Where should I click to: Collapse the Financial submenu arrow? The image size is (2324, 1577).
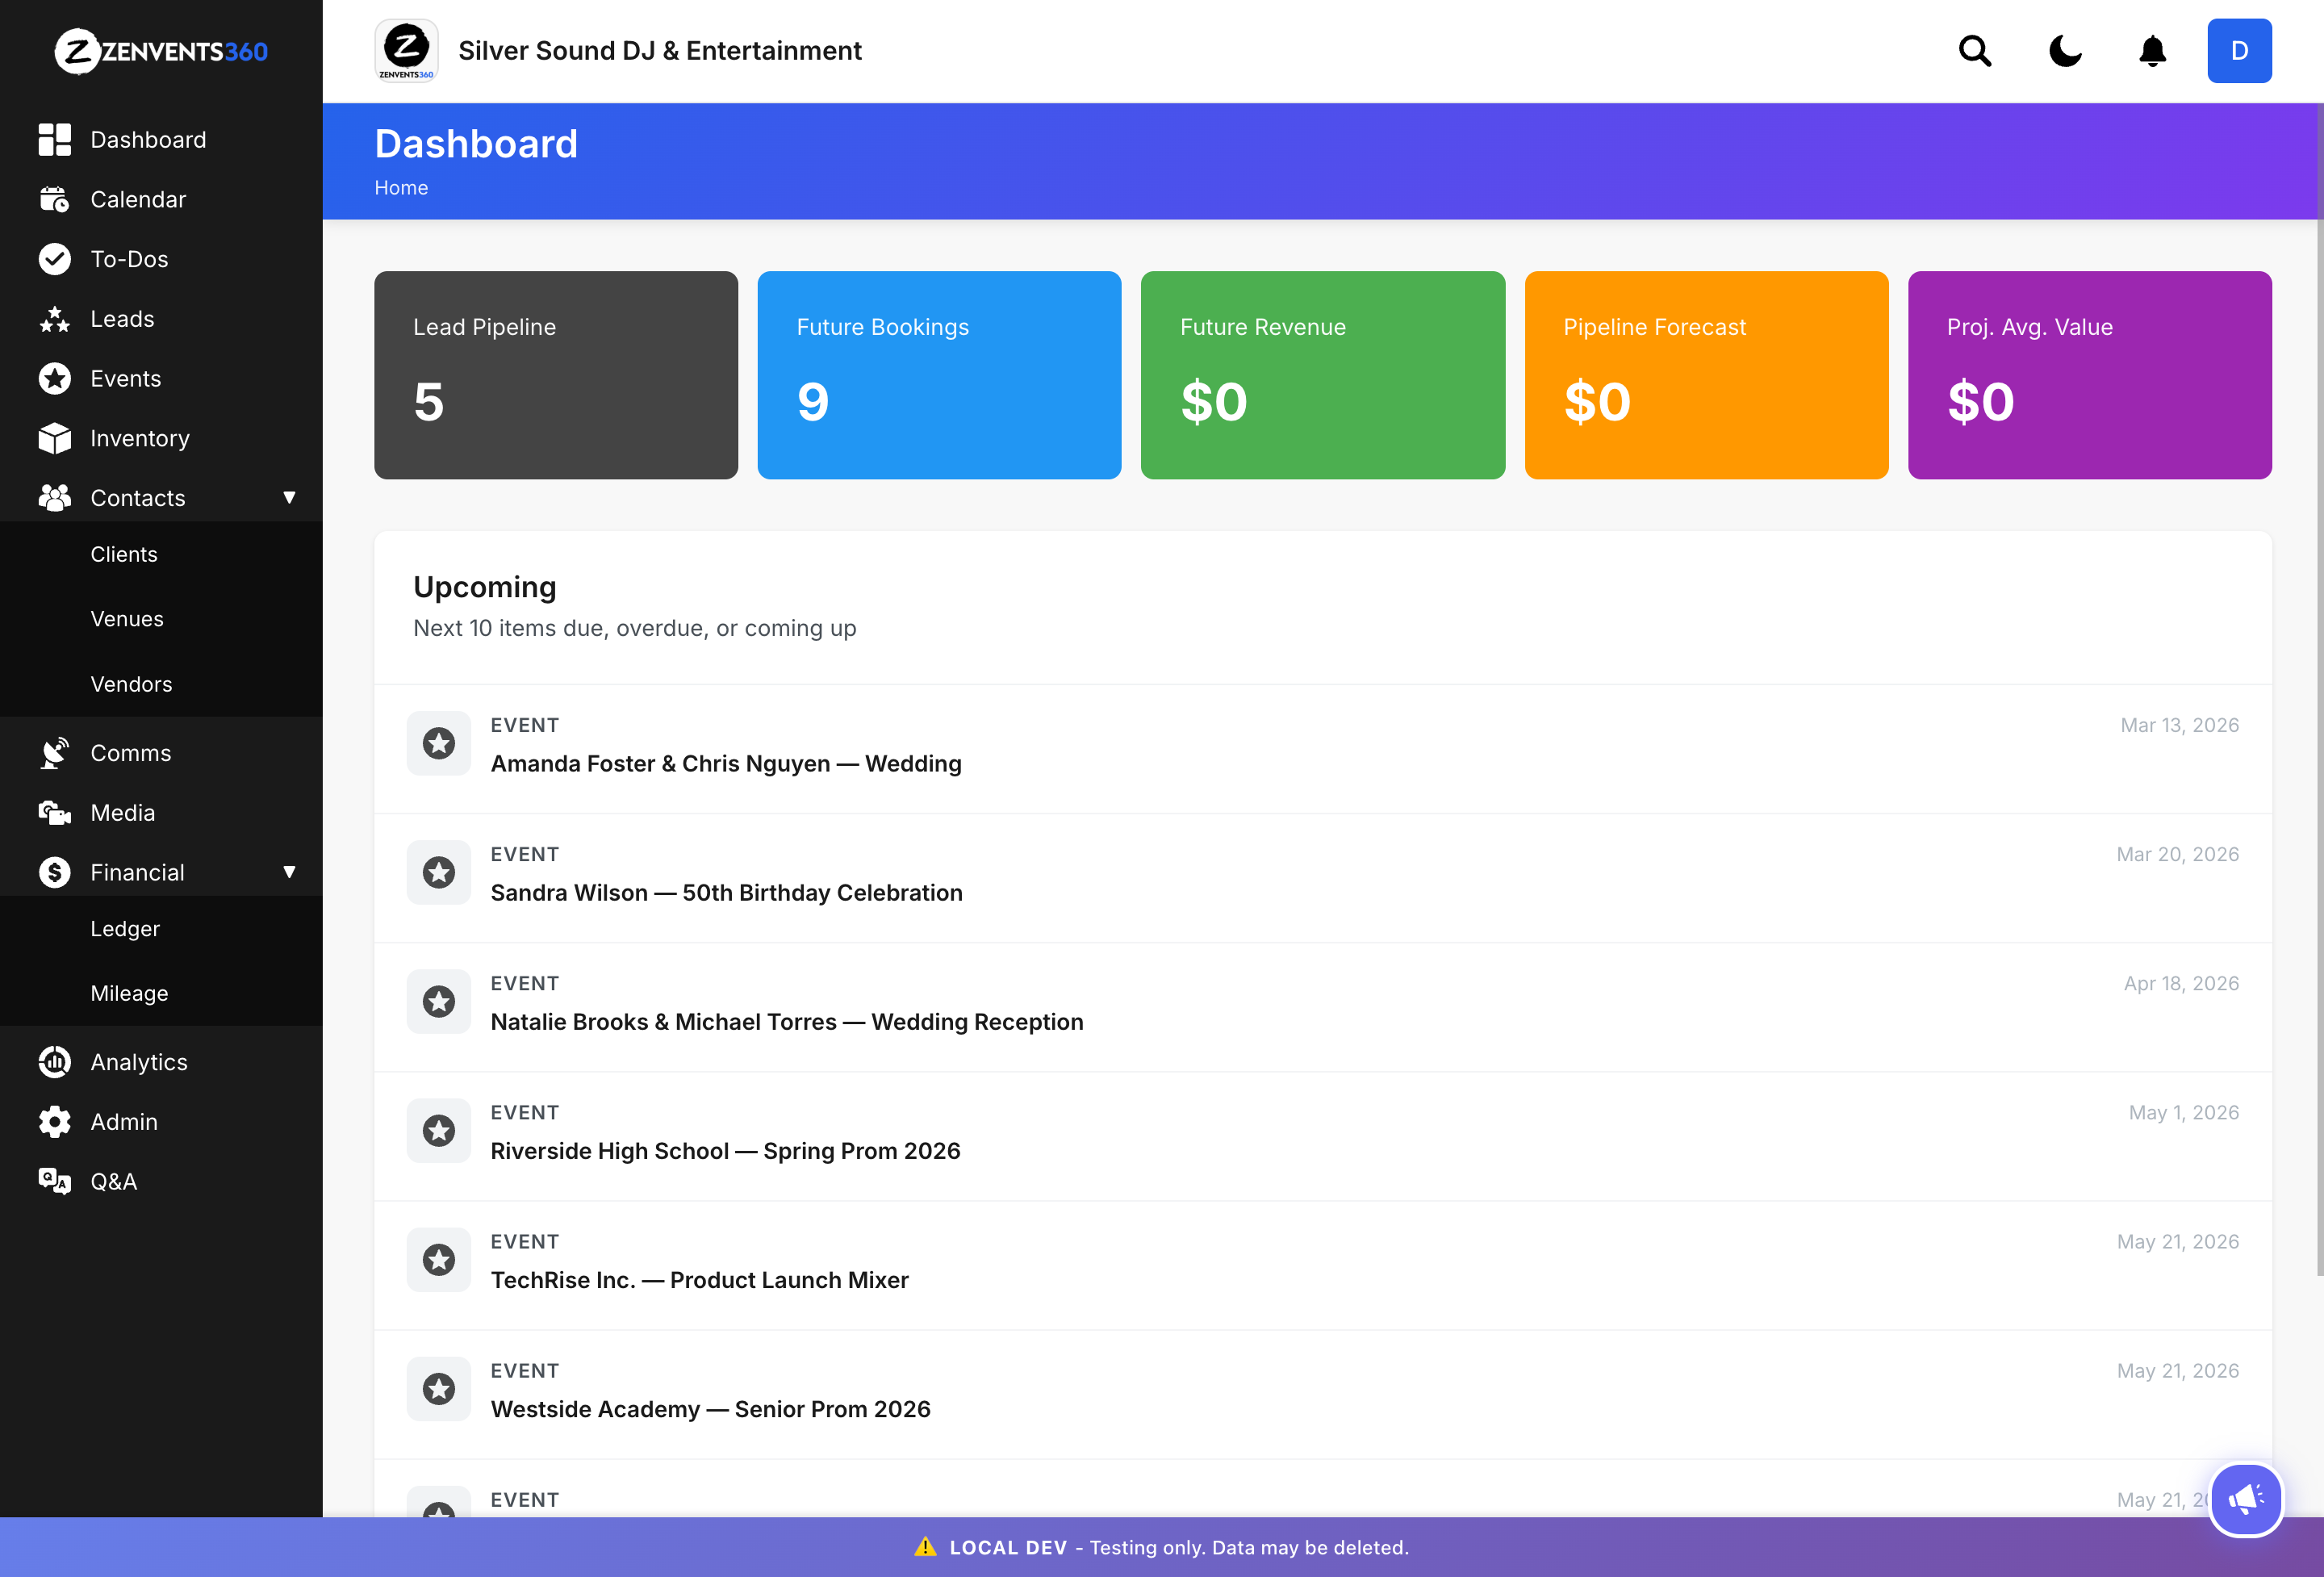(x=289, y=872)
